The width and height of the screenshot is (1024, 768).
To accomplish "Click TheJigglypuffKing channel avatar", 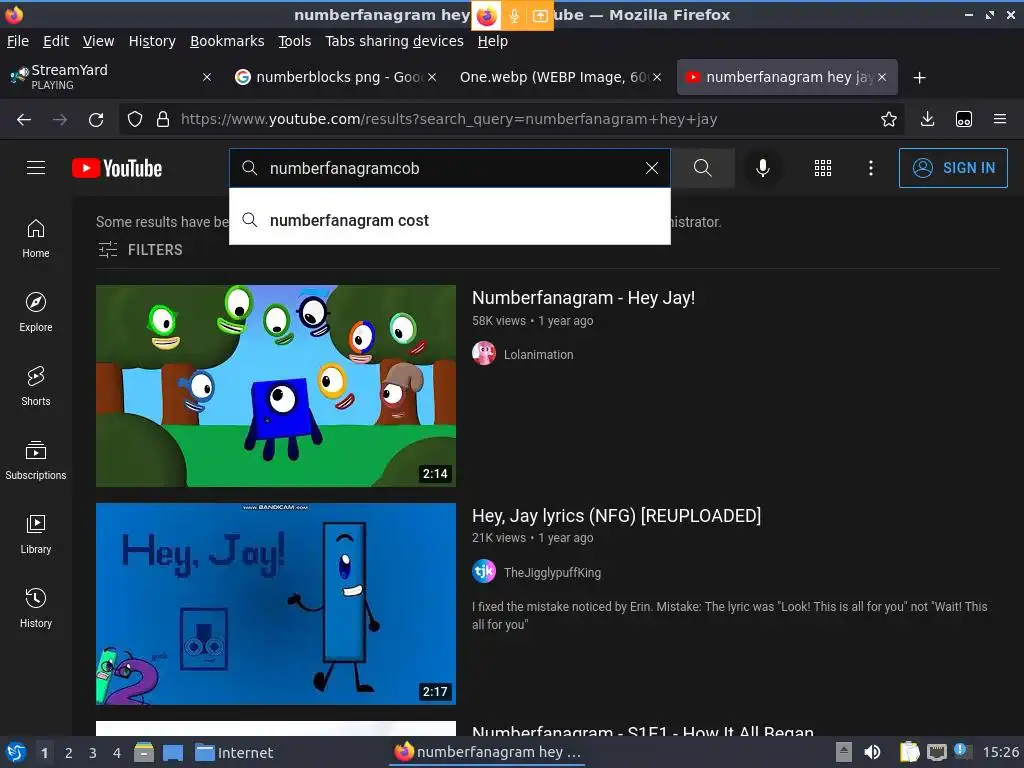I will point(484,572).
